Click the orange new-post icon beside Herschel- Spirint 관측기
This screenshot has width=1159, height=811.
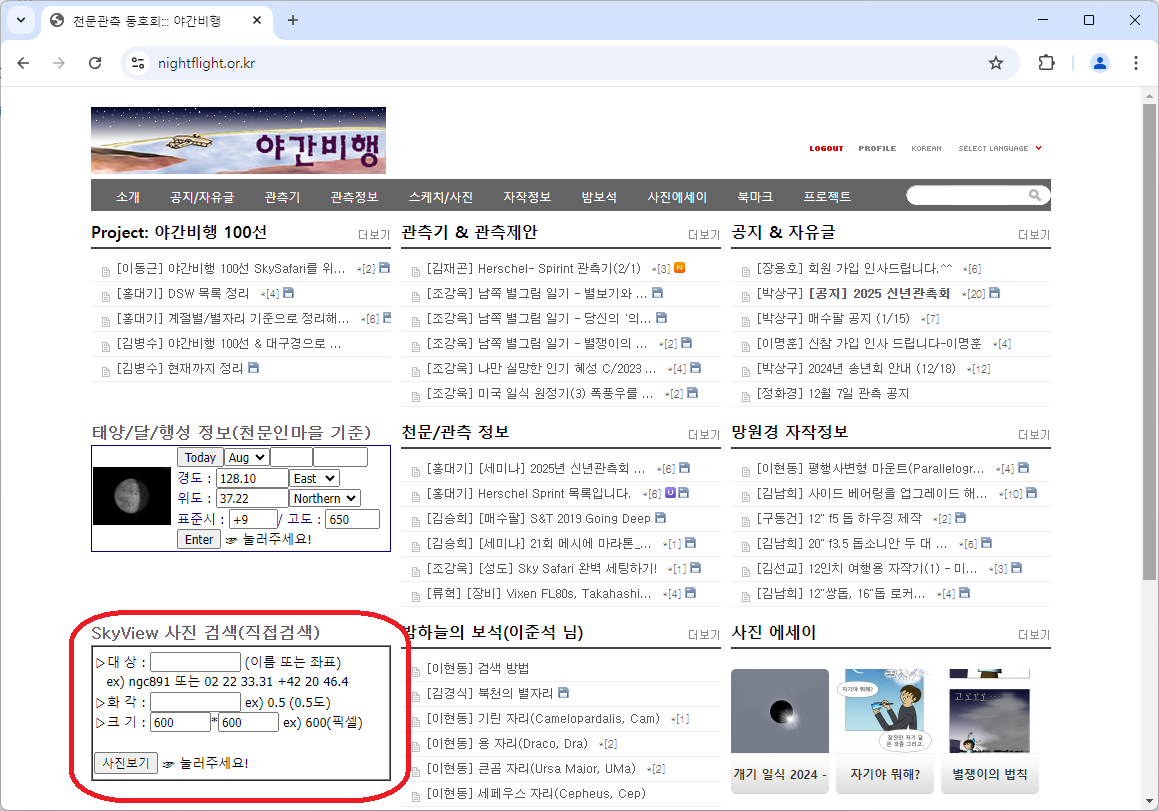pos(679,268)
